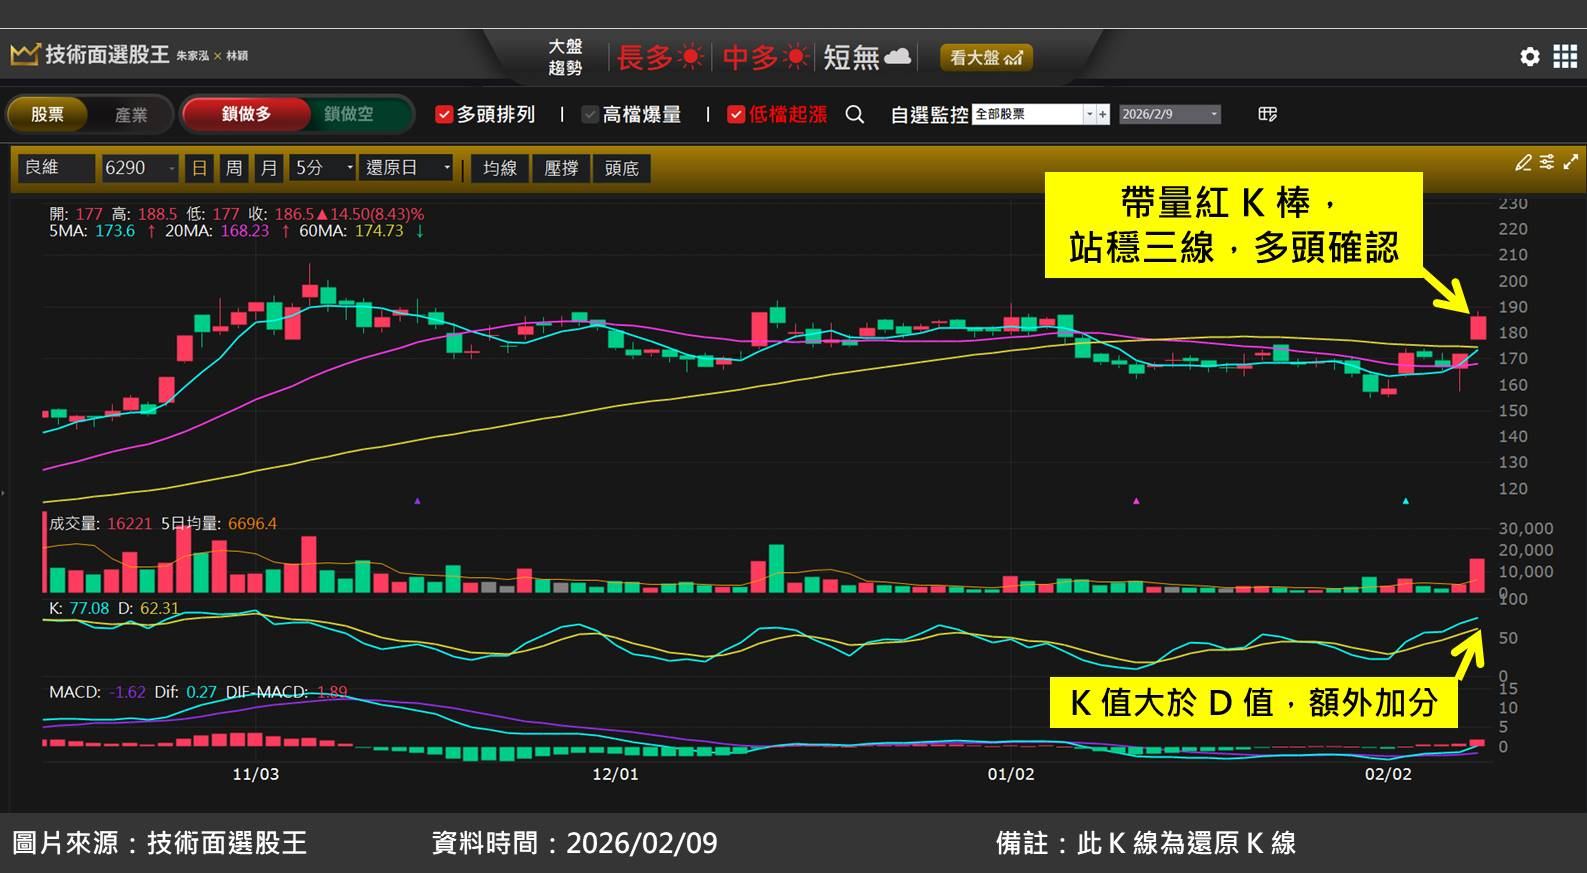Click the Dif: 0.27 value

(x=185, y=692)
